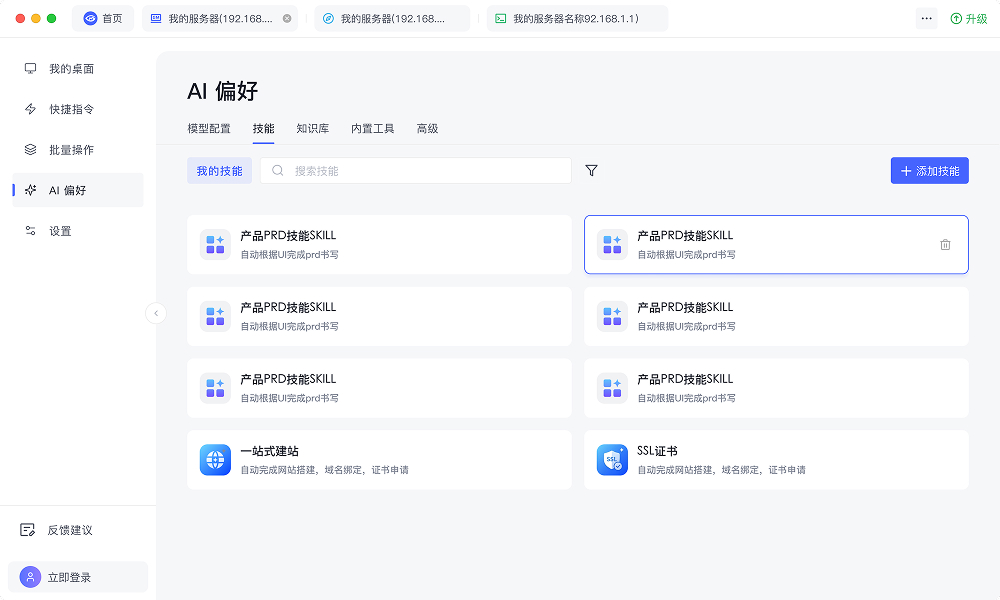Switch to 模型配置 tab
The width and height of the screenshot is (1000, 600).
click(209, 129)
